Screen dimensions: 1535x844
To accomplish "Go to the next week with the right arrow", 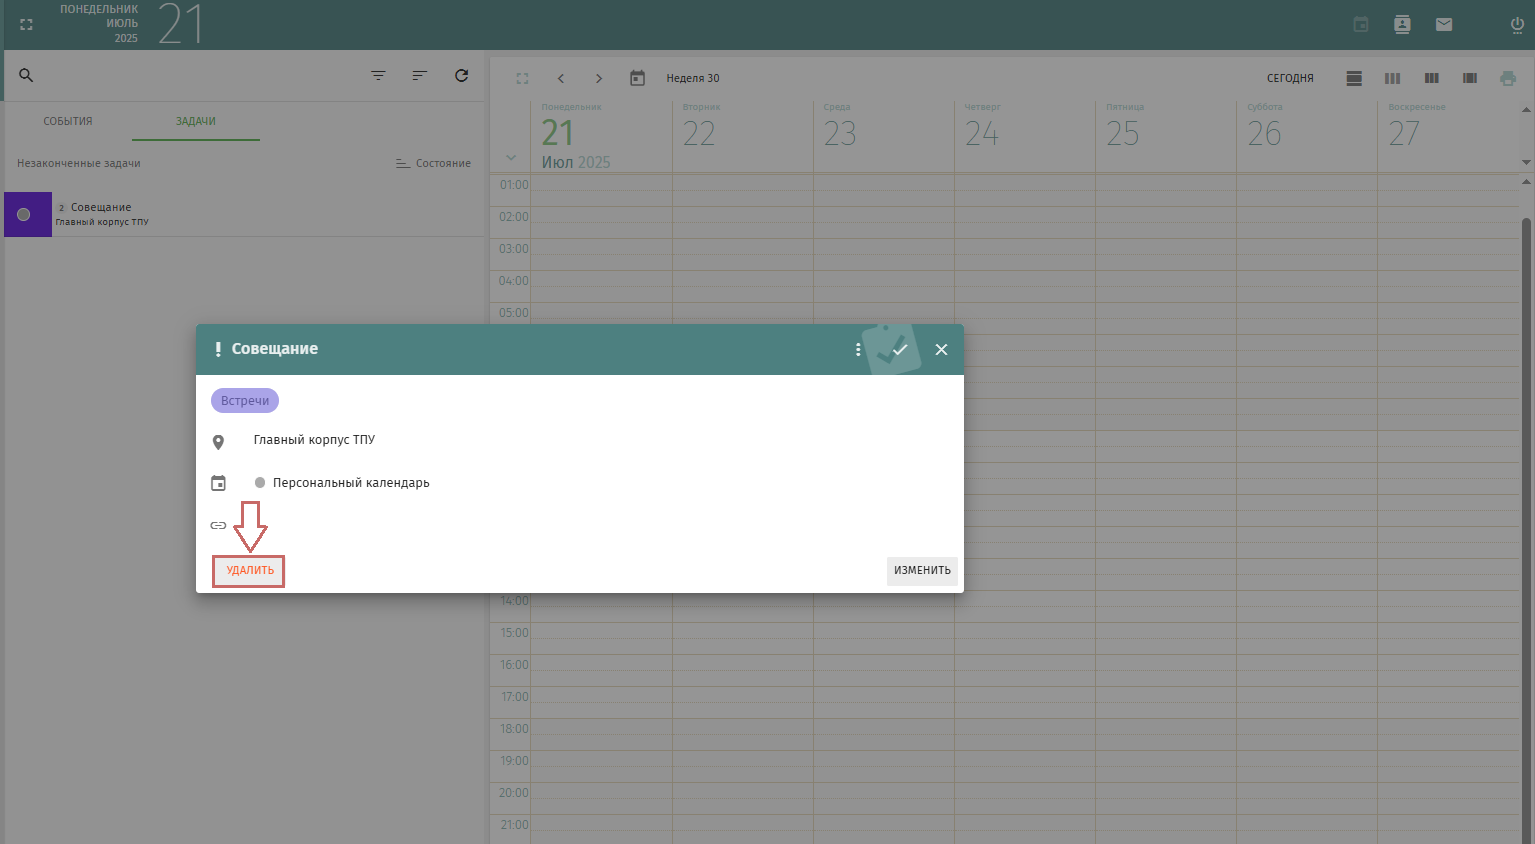I will 599,78.
